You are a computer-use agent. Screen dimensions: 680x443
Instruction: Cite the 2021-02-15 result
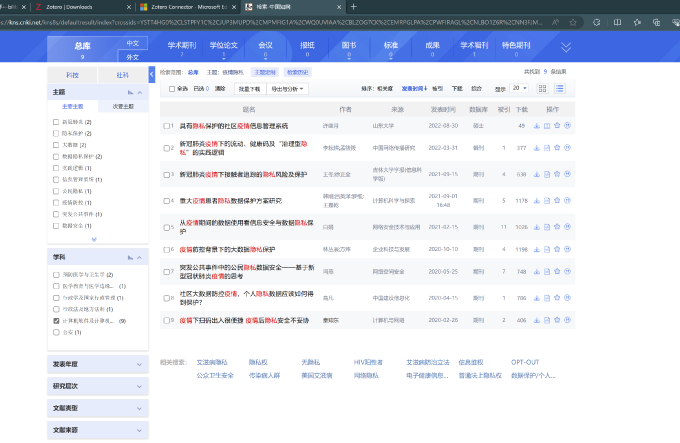click(x=567, y=227)
